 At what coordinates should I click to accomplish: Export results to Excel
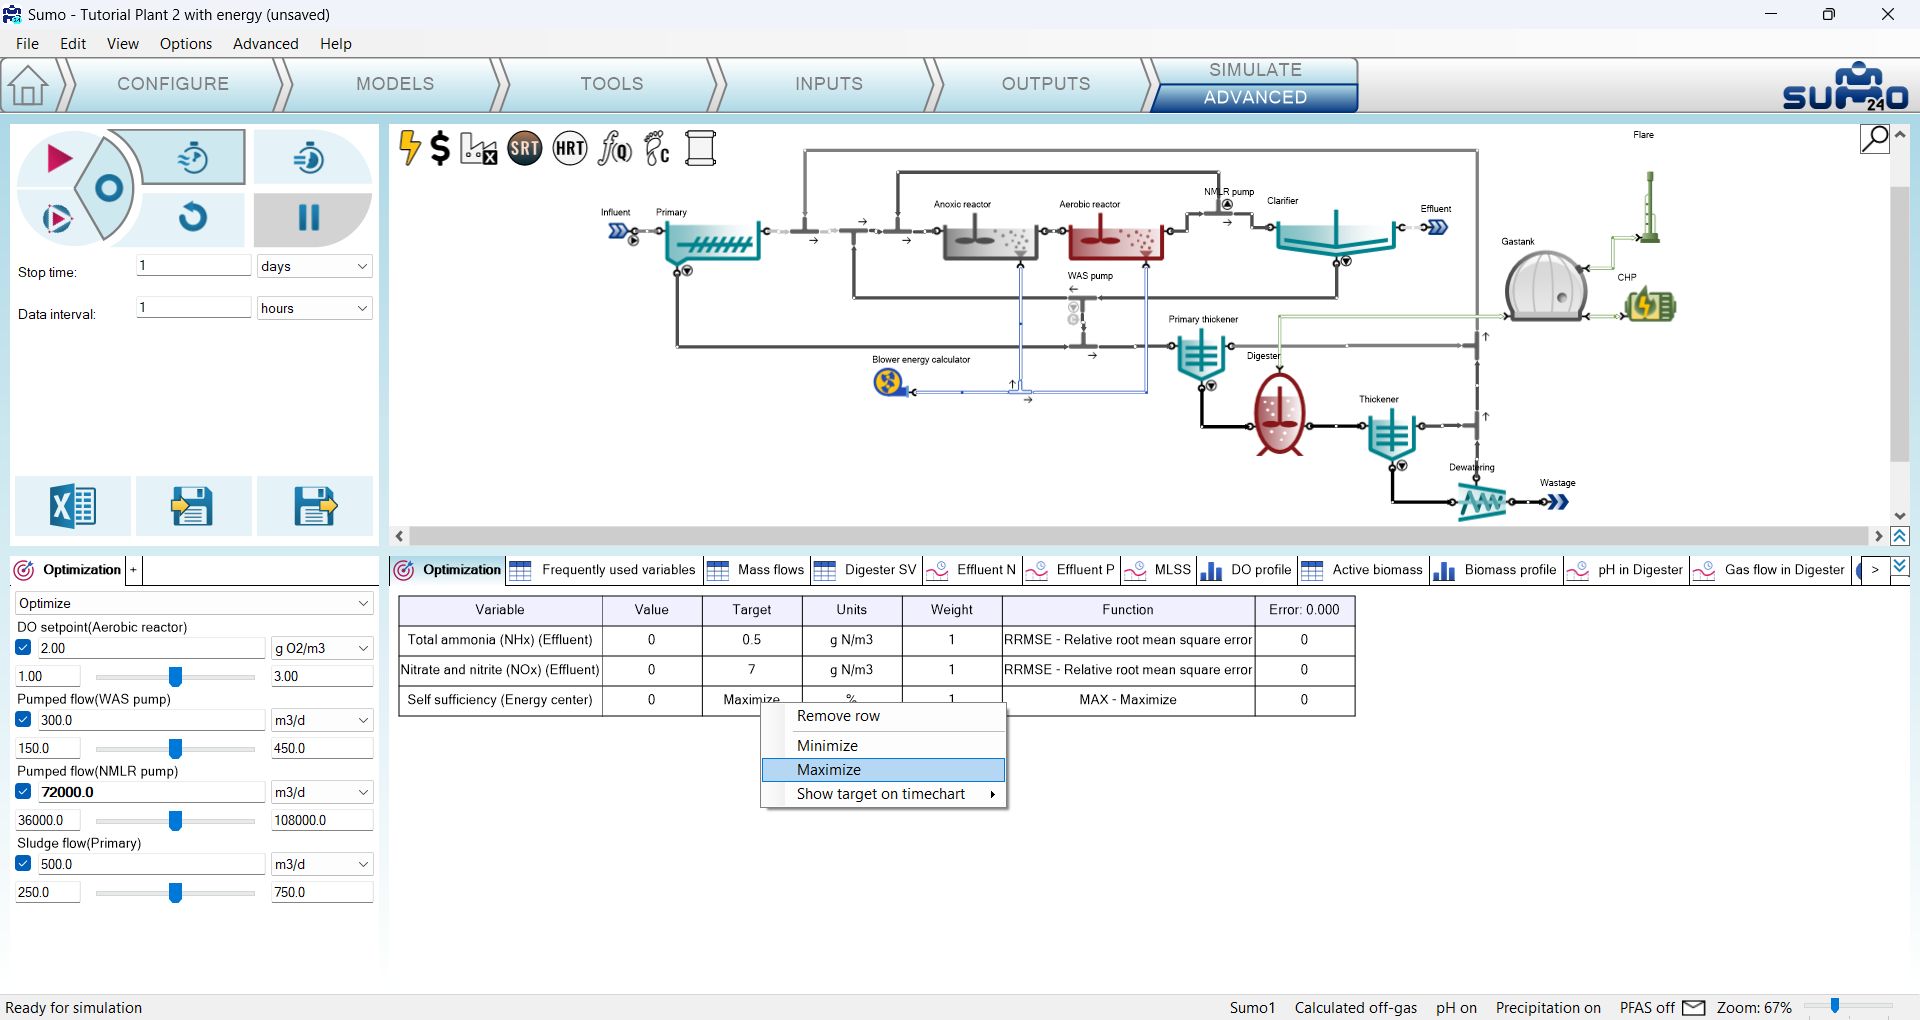coord(73,506)
